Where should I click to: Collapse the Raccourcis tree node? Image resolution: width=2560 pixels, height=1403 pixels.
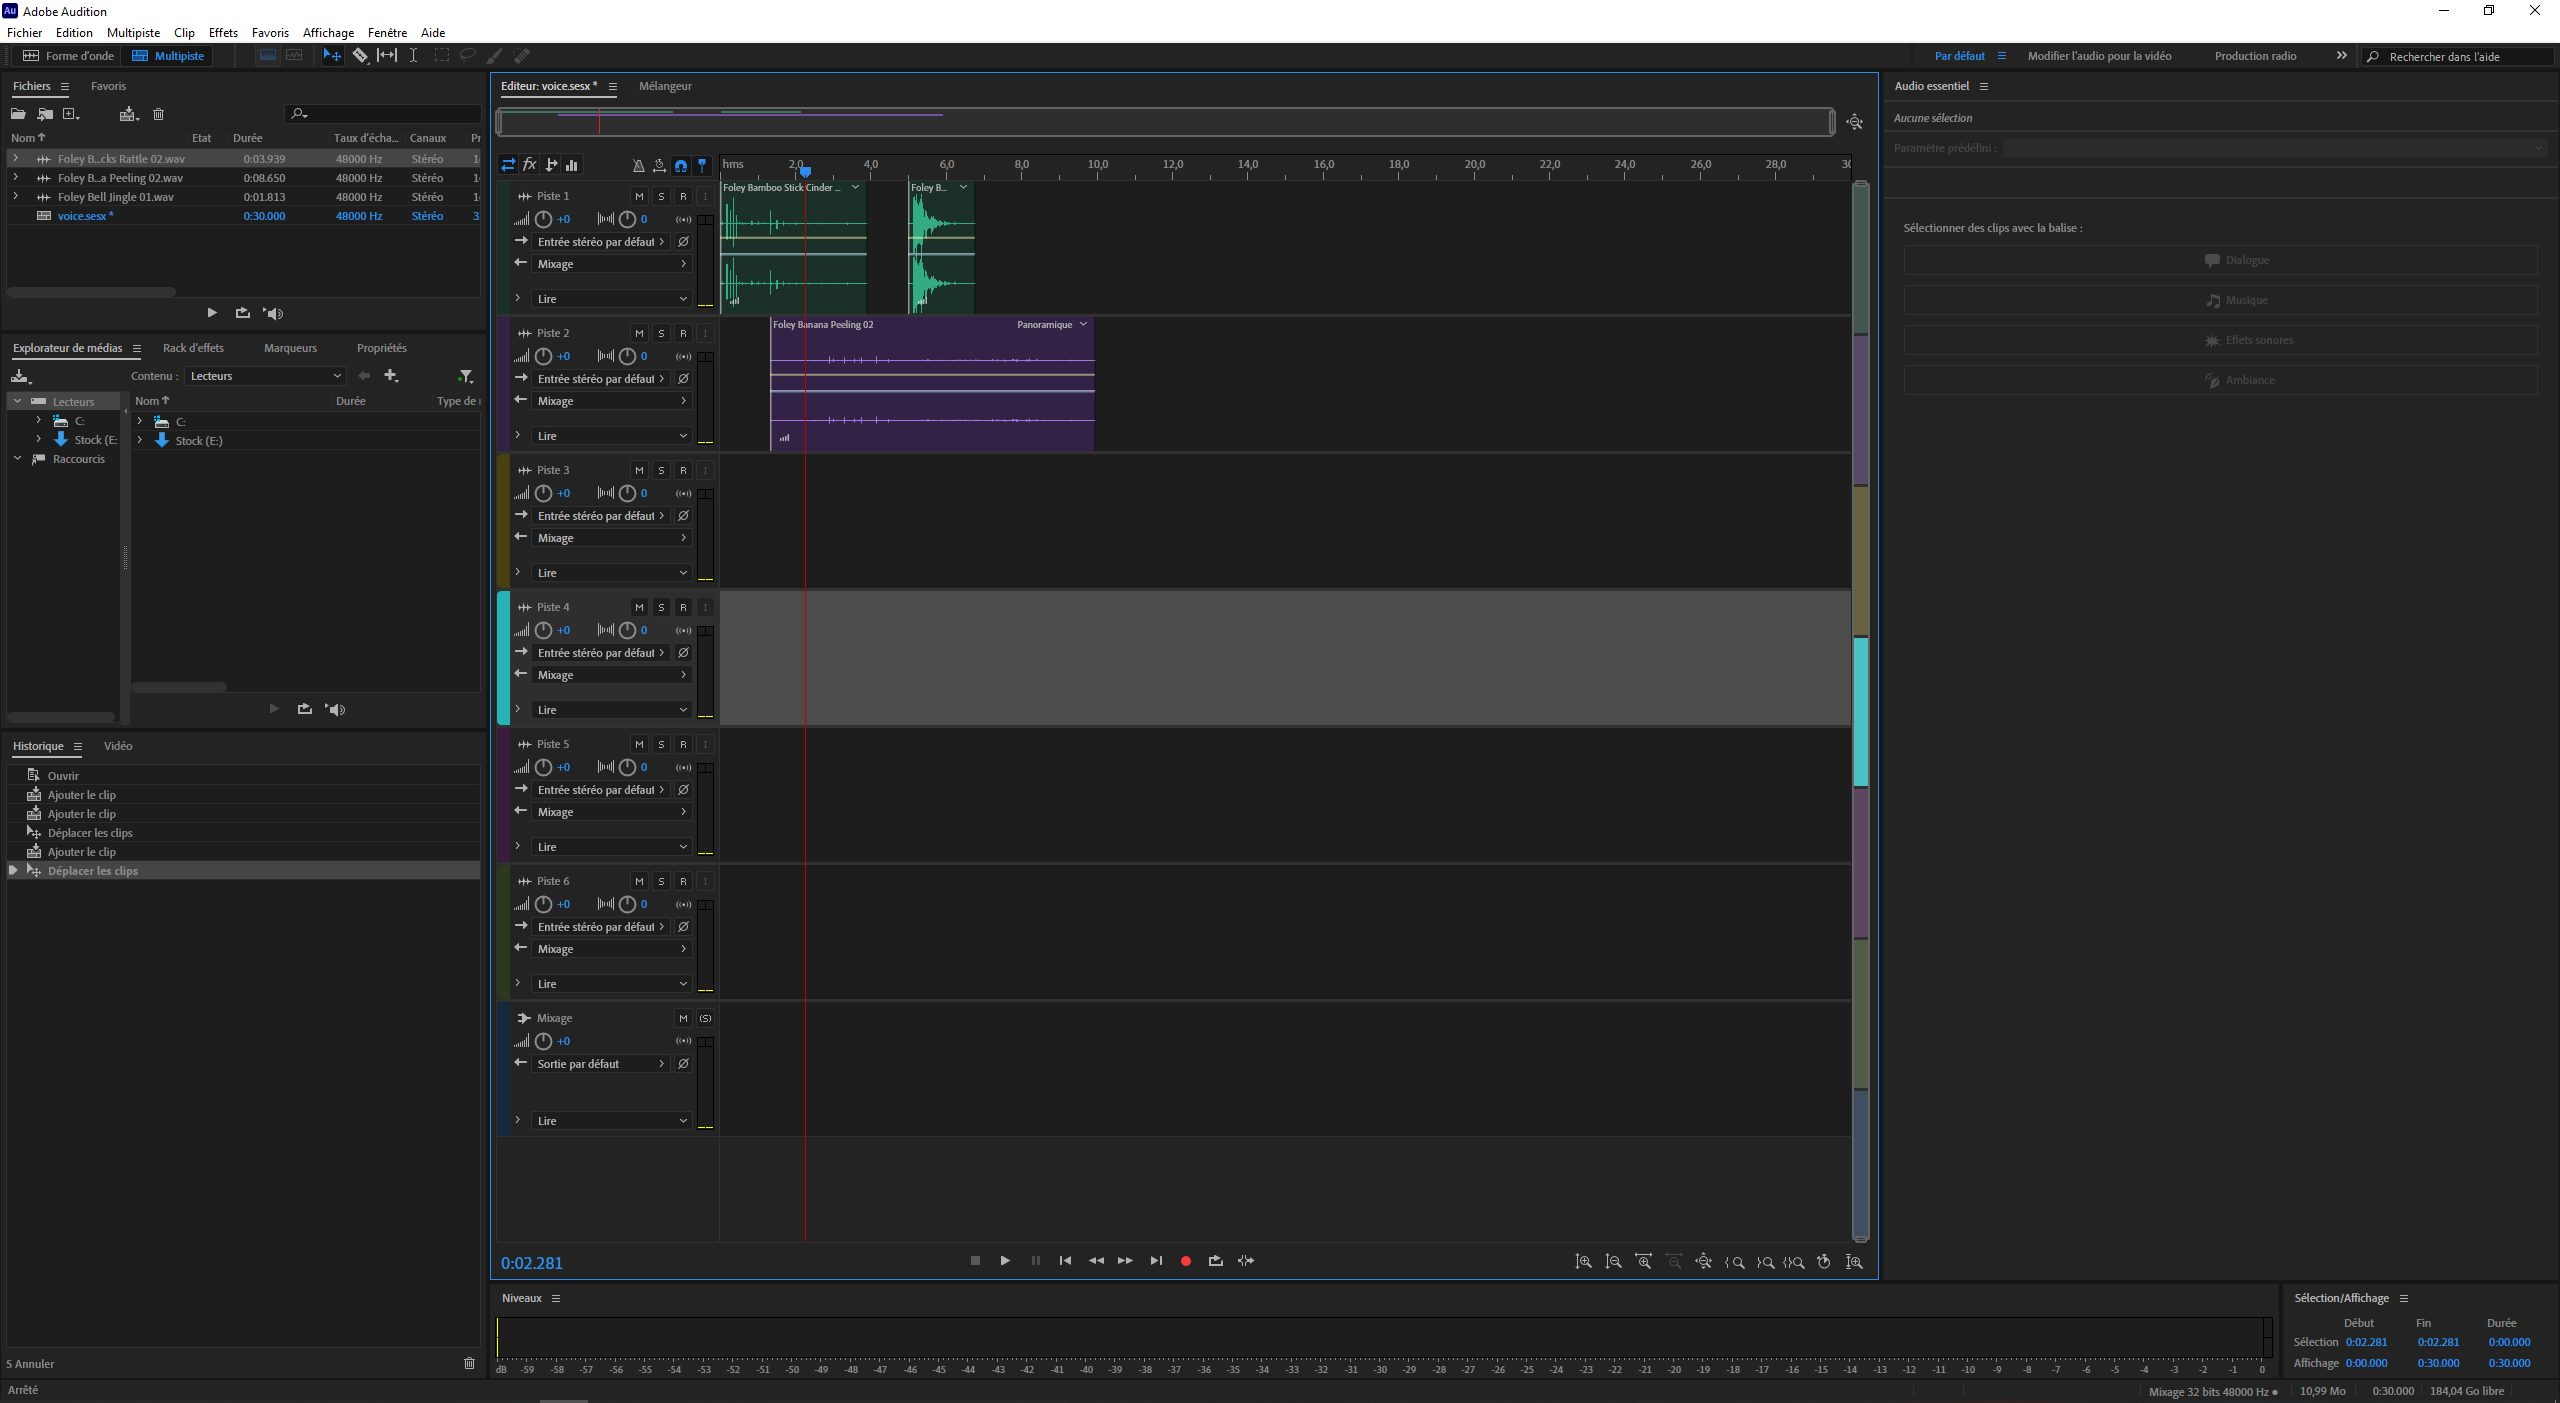(x=18, y=459)
